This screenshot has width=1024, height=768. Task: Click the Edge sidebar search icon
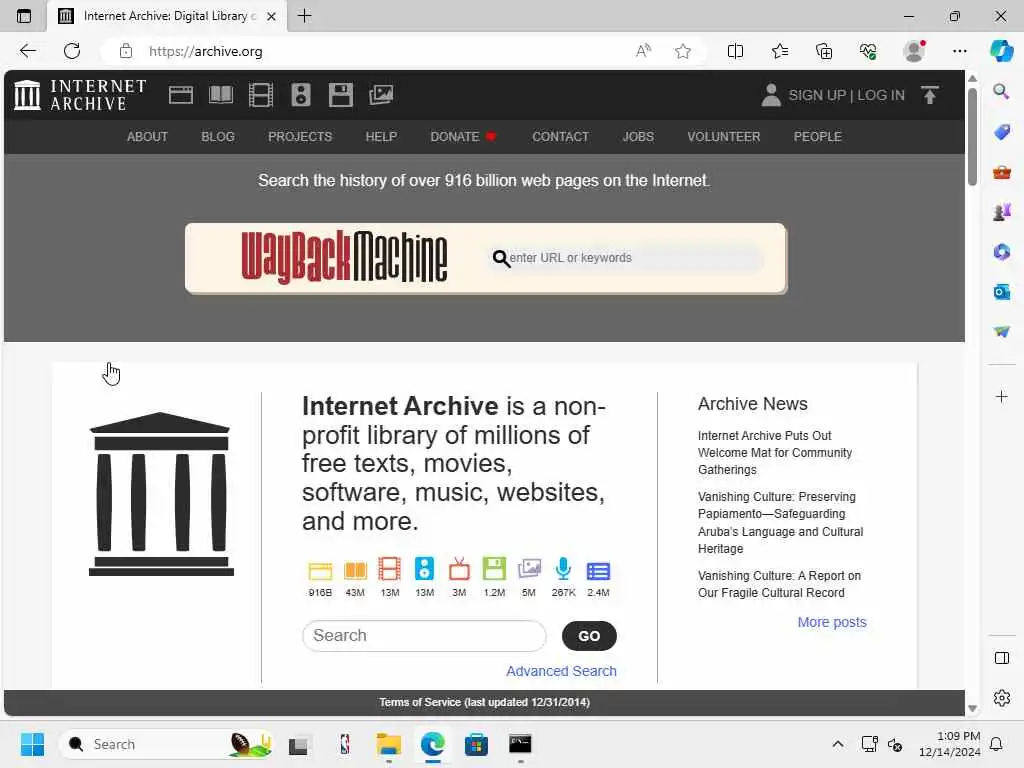pos(1001,91)
